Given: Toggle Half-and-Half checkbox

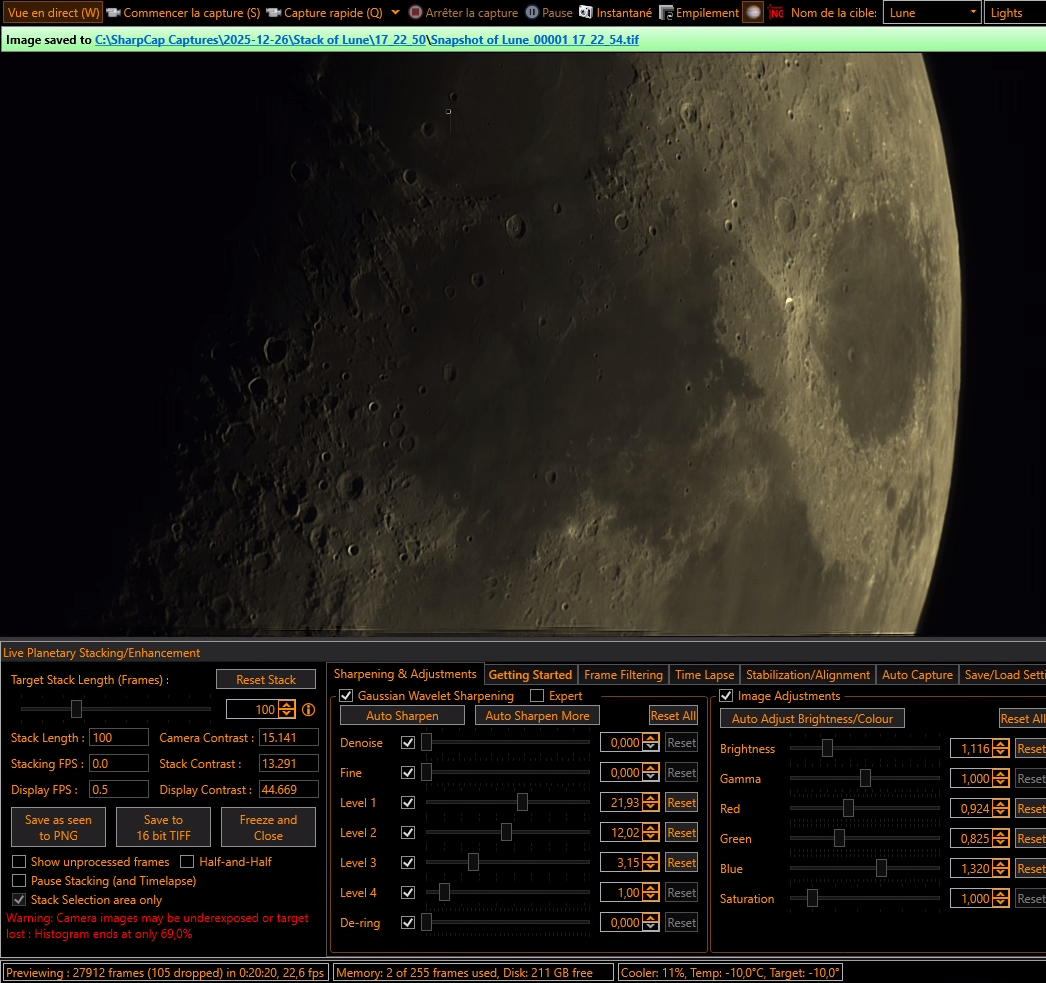Looking at the screenshot, I should (187, 862).
